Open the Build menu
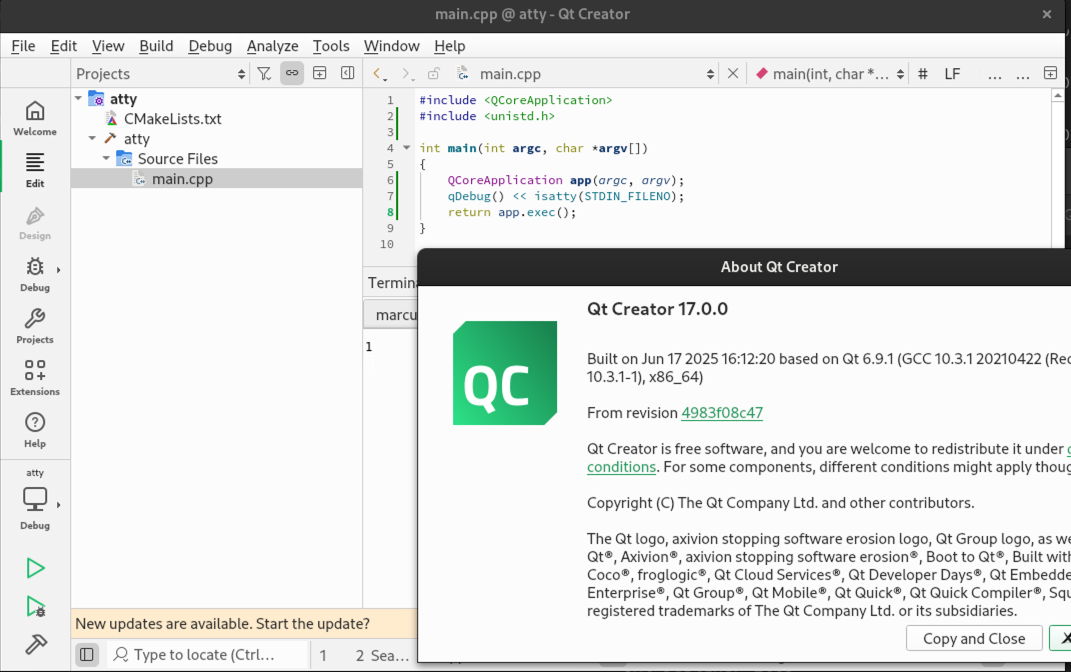The image size is (1071, 672). point(156,46)
